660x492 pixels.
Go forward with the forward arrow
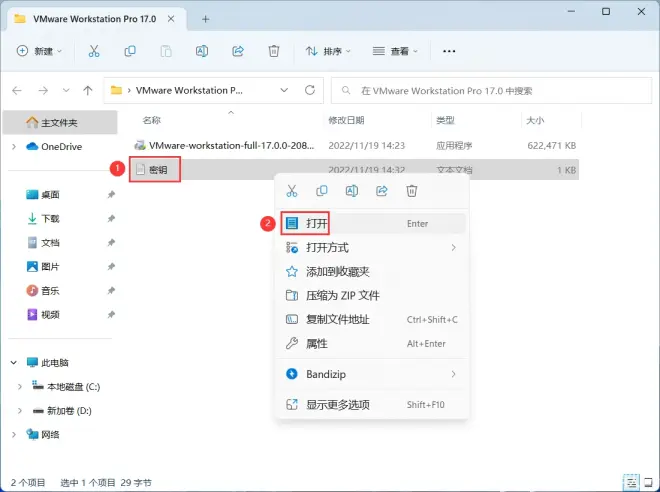(x=43, y=90)
